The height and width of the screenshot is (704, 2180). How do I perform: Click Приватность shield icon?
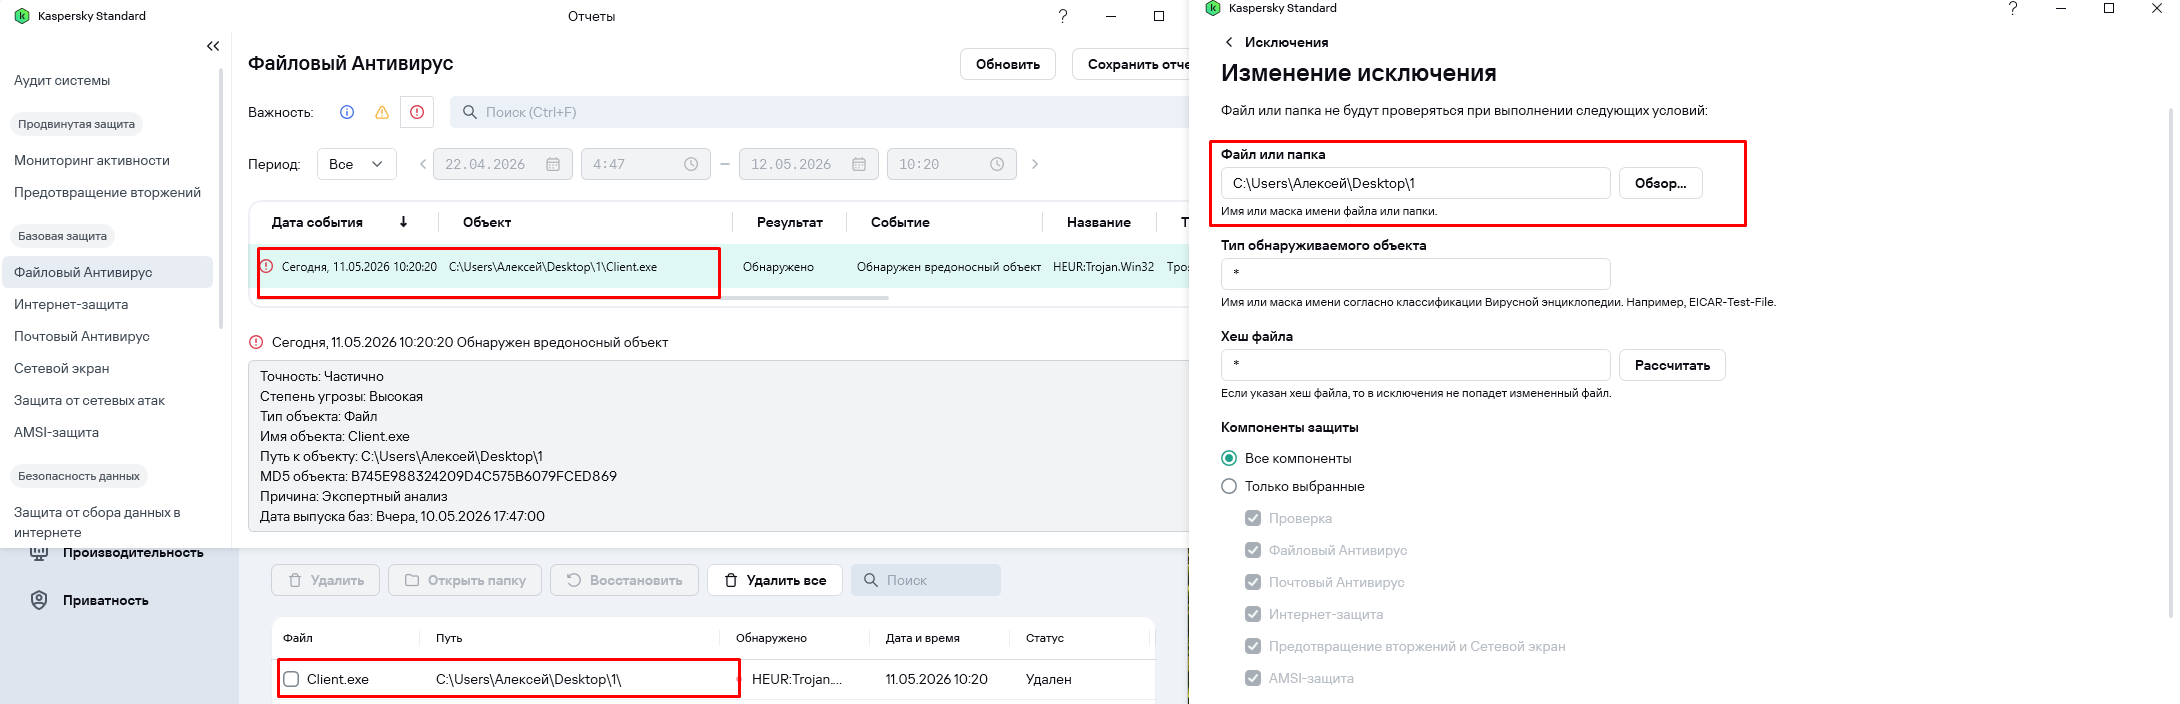tap(39, 600)
